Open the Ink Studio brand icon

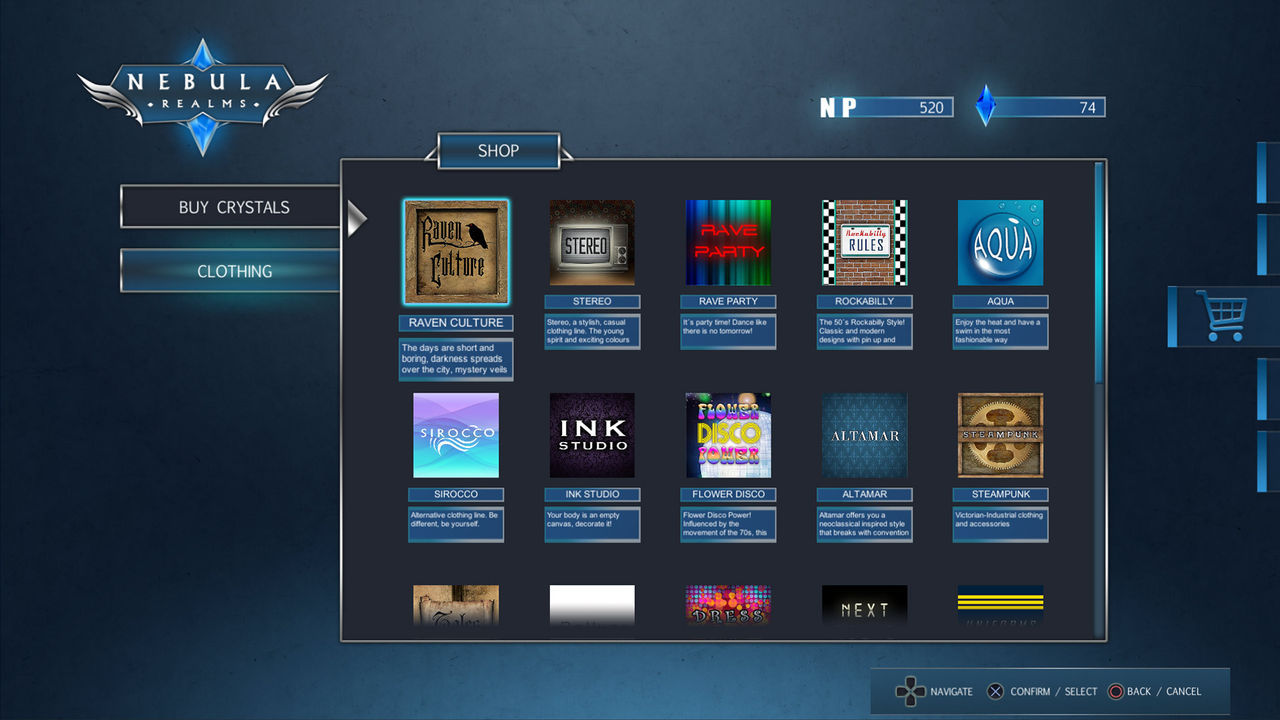[592, 435]
